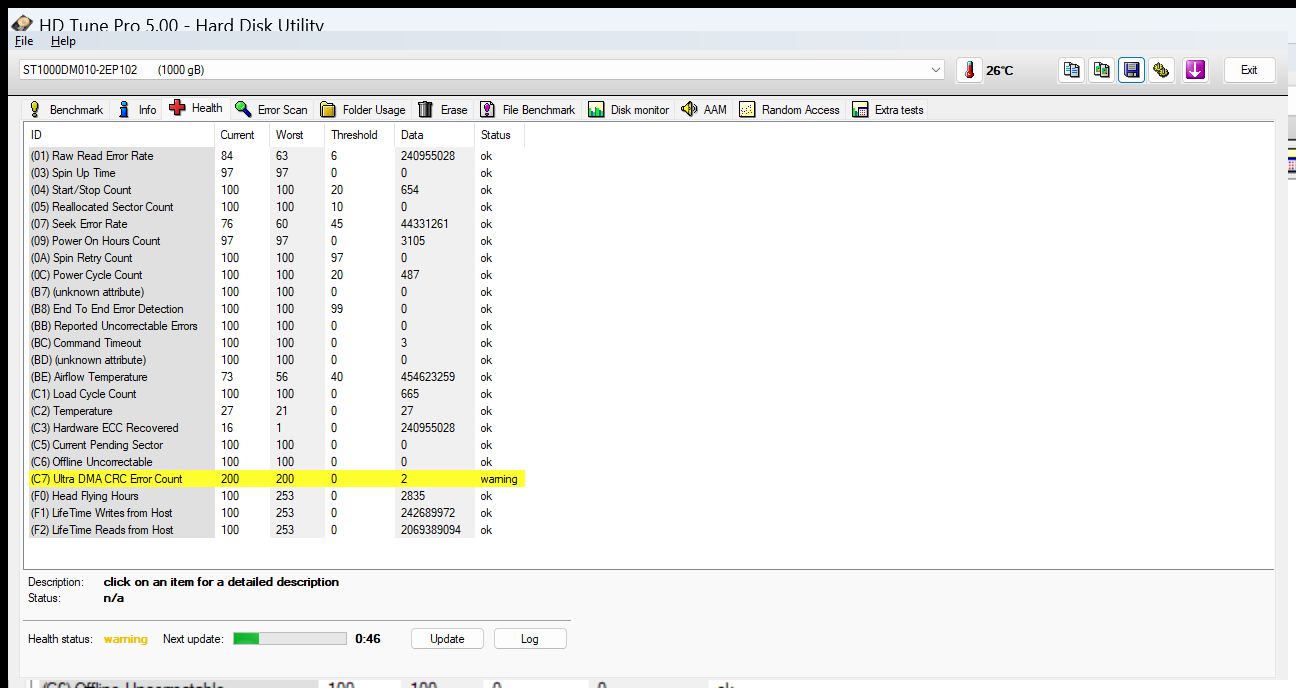Click the Worst column header
The width and height of the screenshot is (1296, 688).
297,135
